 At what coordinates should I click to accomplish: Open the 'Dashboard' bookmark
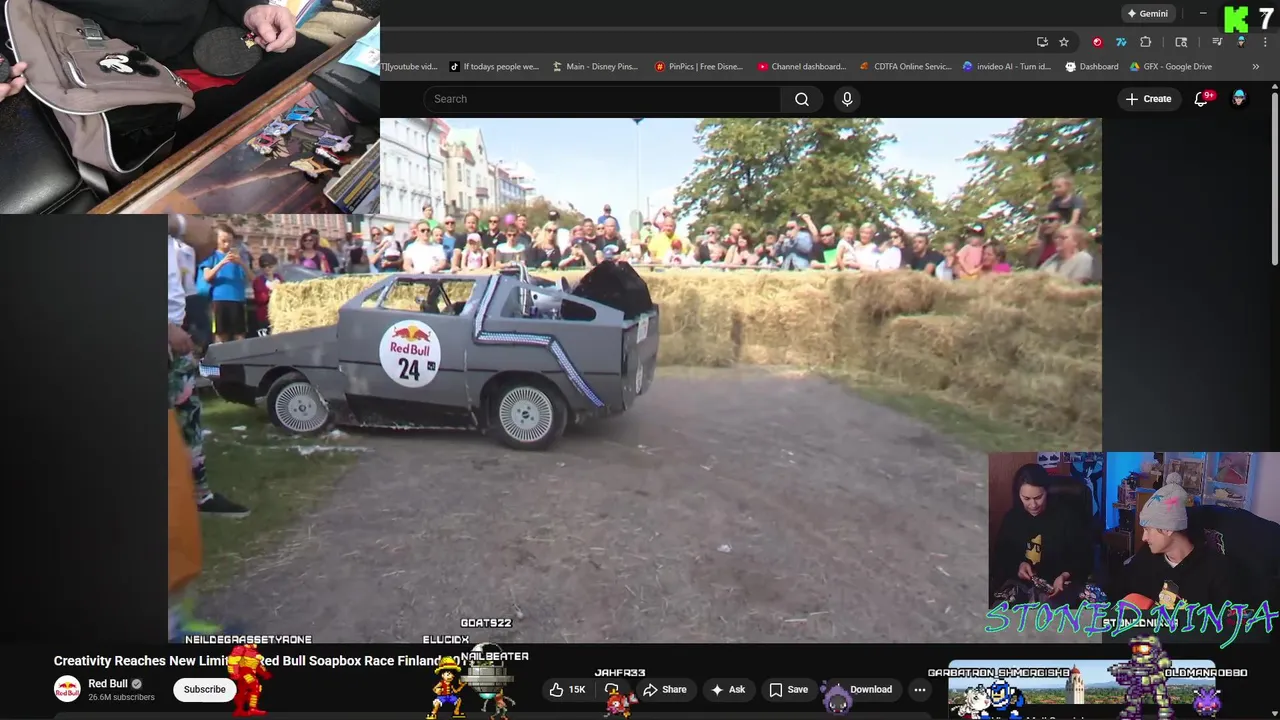1092,67
